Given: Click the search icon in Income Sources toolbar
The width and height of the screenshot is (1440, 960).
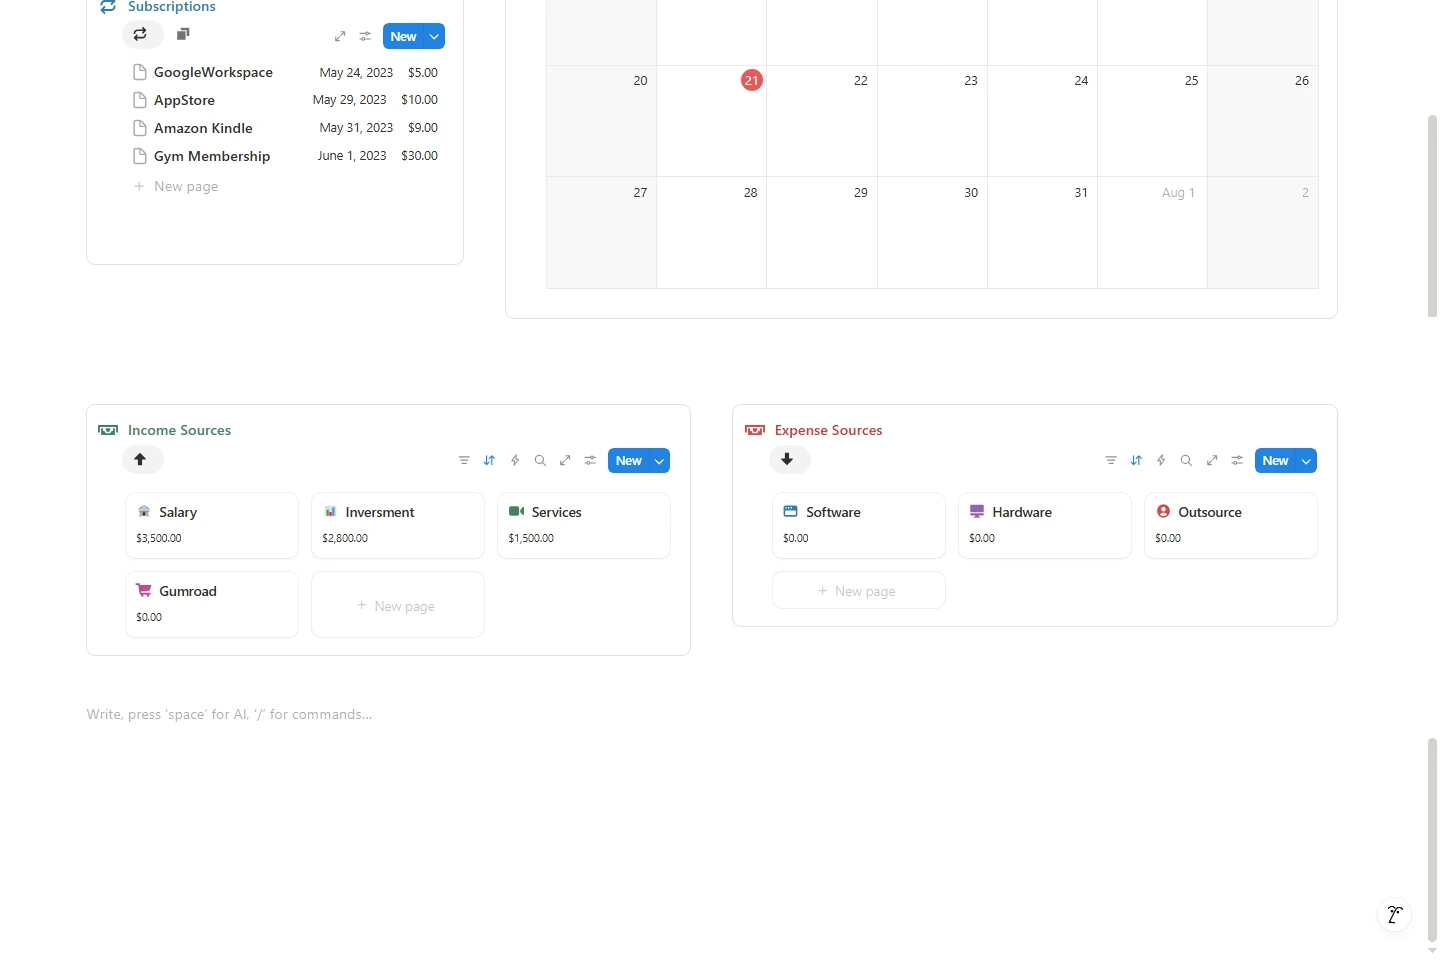Looking at the screenshot, I should click(x=539, y=460).
